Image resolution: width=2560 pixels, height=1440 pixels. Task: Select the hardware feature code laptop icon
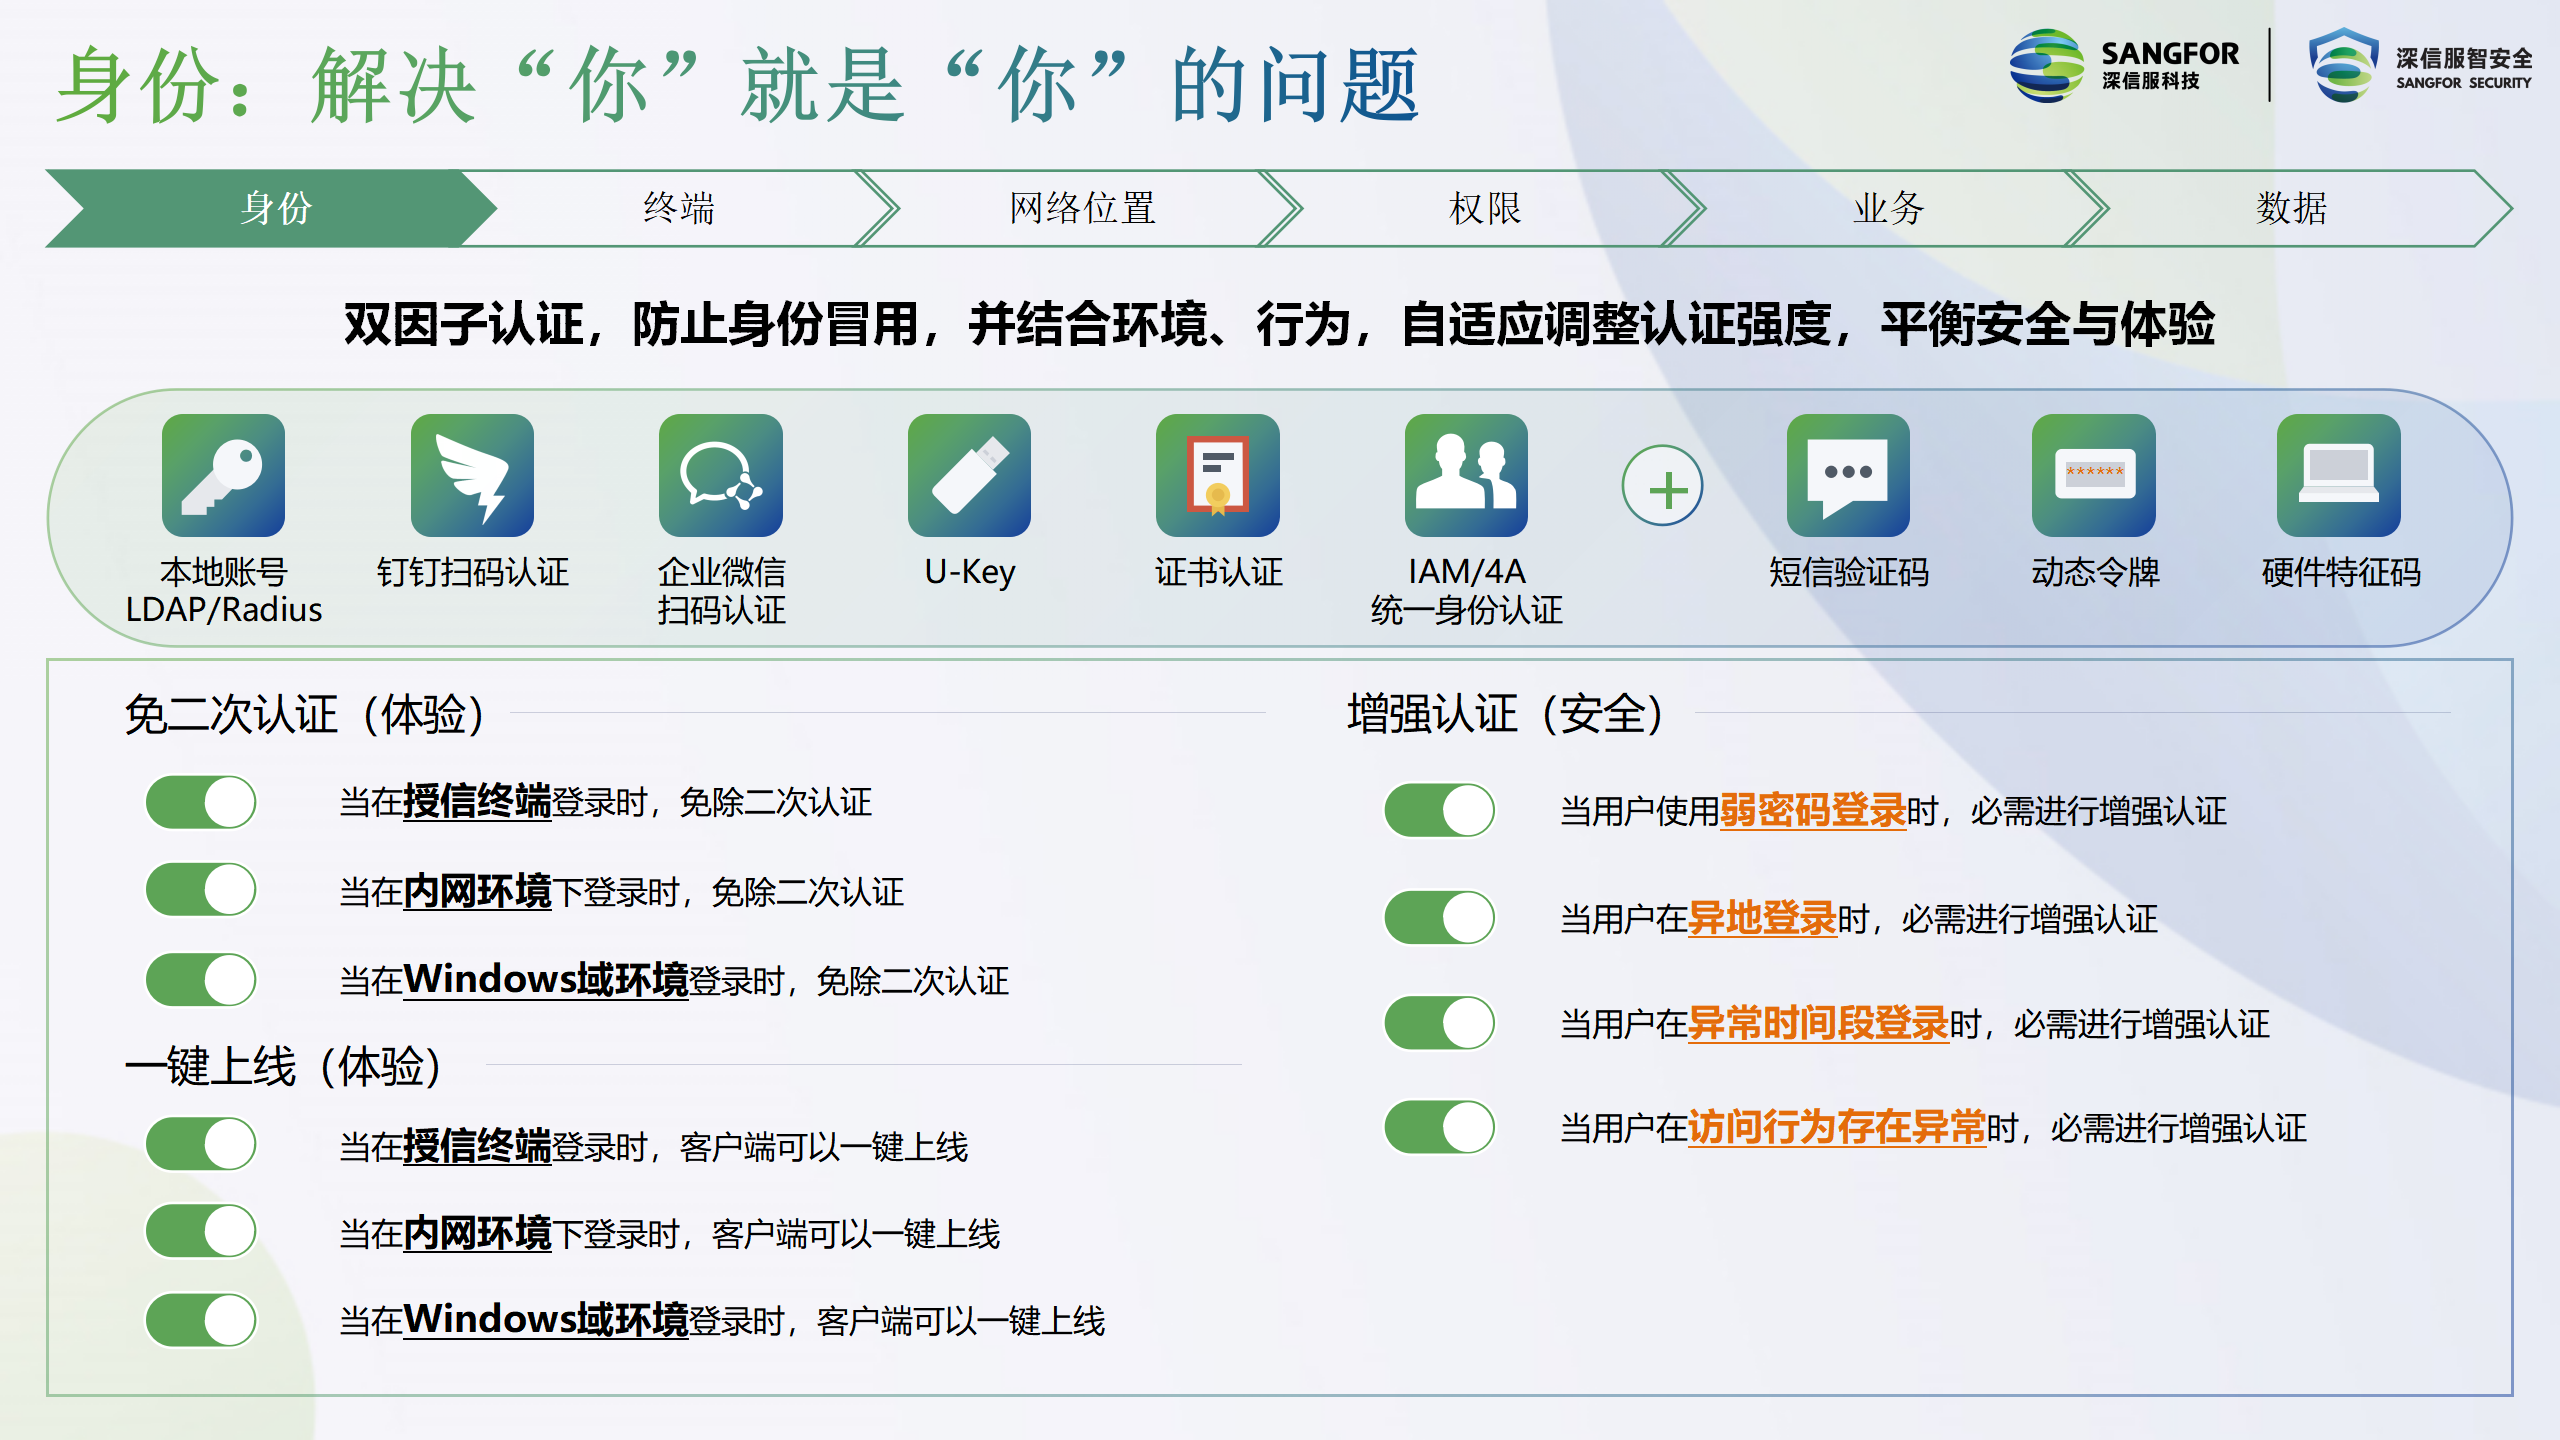[x=2339, y=476]
